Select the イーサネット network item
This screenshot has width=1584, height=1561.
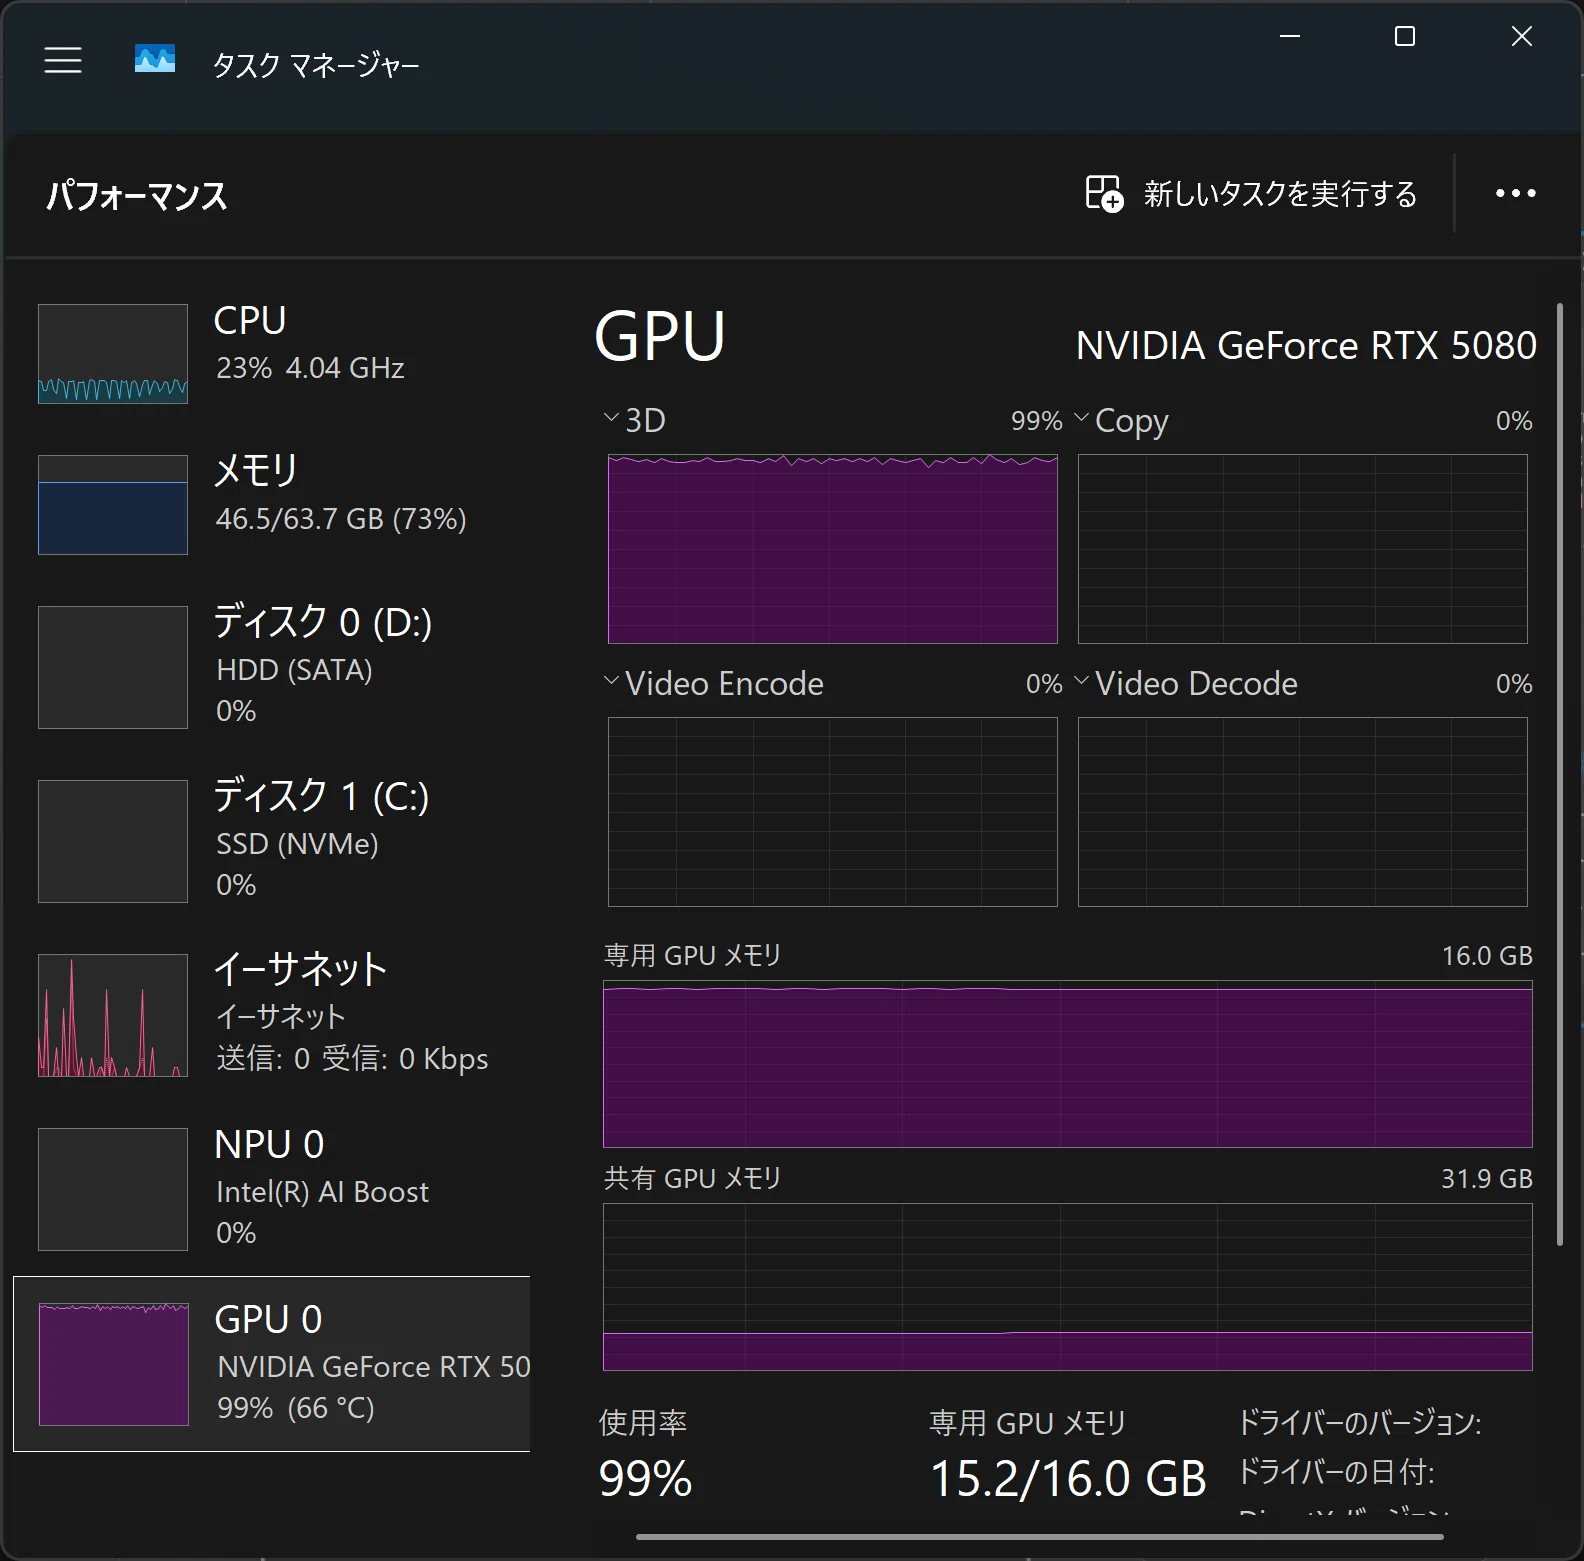(x=272, y=1015)
